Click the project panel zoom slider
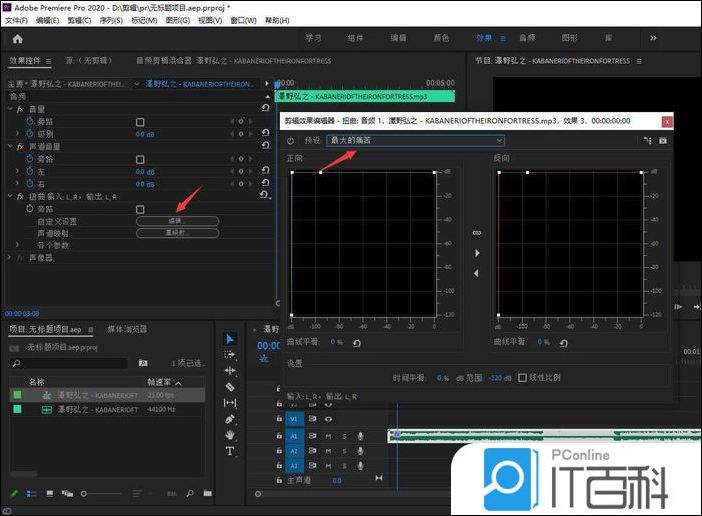702x516 pixels. coord(84,494)
